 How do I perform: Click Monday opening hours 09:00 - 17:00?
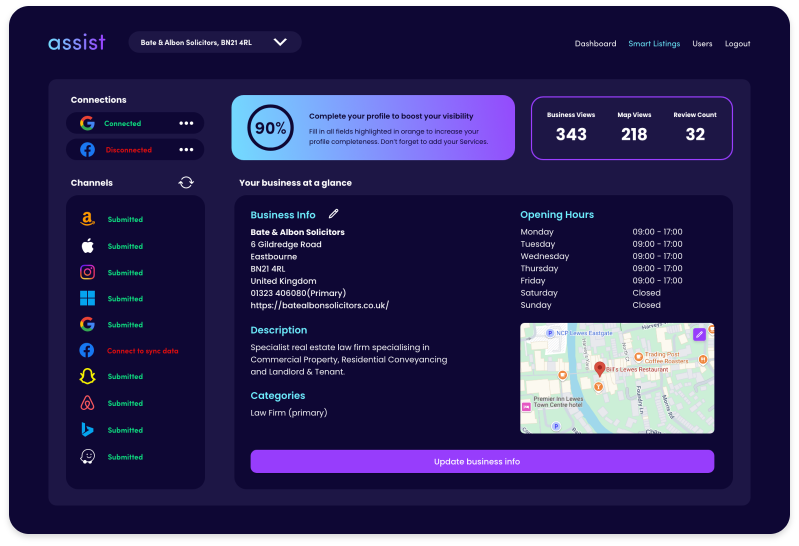coord(657,232)
